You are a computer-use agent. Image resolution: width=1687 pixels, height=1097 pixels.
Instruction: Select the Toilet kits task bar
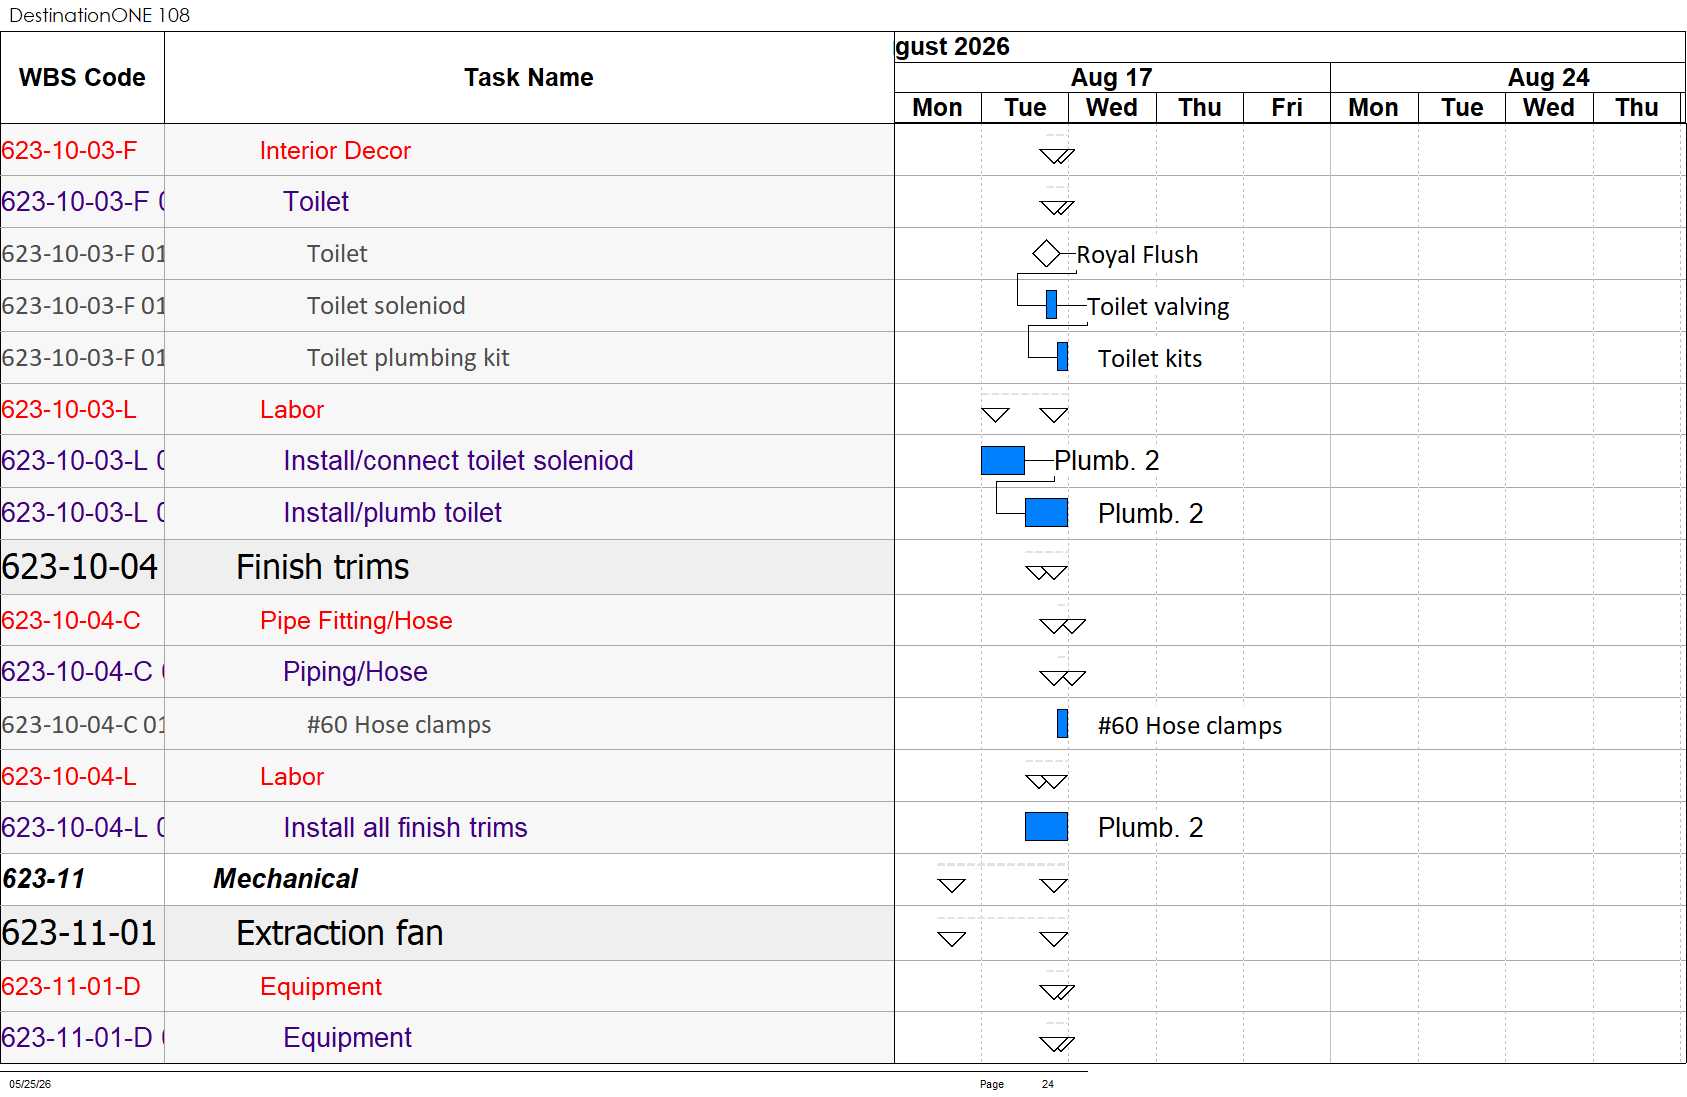[x=1062, y=357]
